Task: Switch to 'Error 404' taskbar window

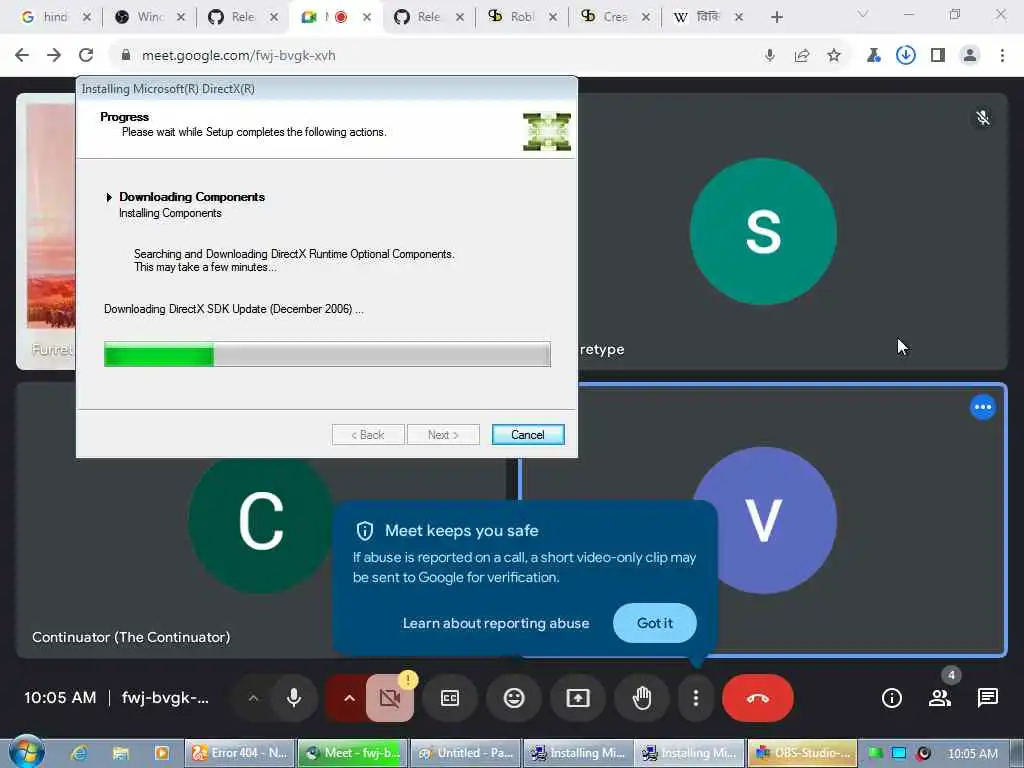Action: pos(240,753)
